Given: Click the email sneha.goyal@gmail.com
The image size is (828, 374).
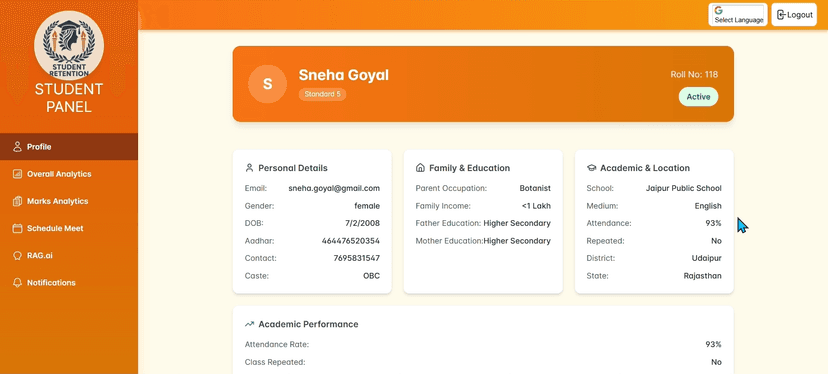Looking at the screenshot, I should tap(334, 188).
